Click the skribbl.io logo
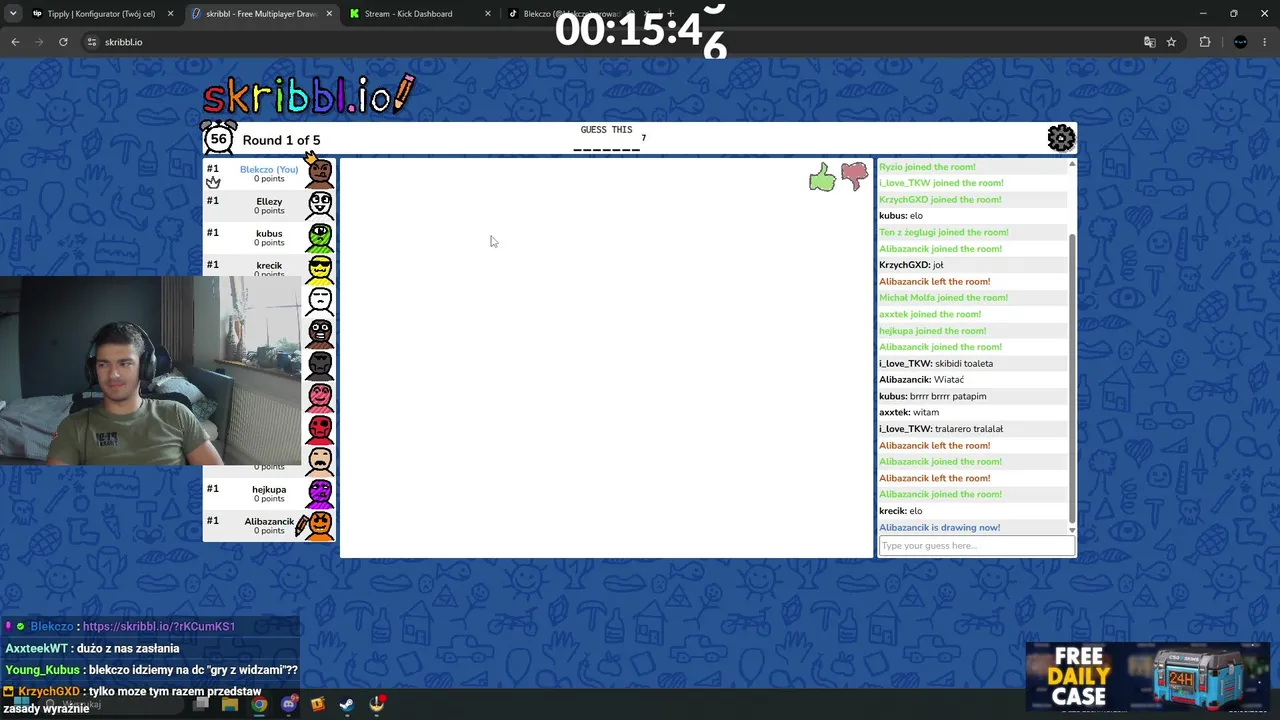This screenshot has height=720, width=1280. click(x=308, y=96)
